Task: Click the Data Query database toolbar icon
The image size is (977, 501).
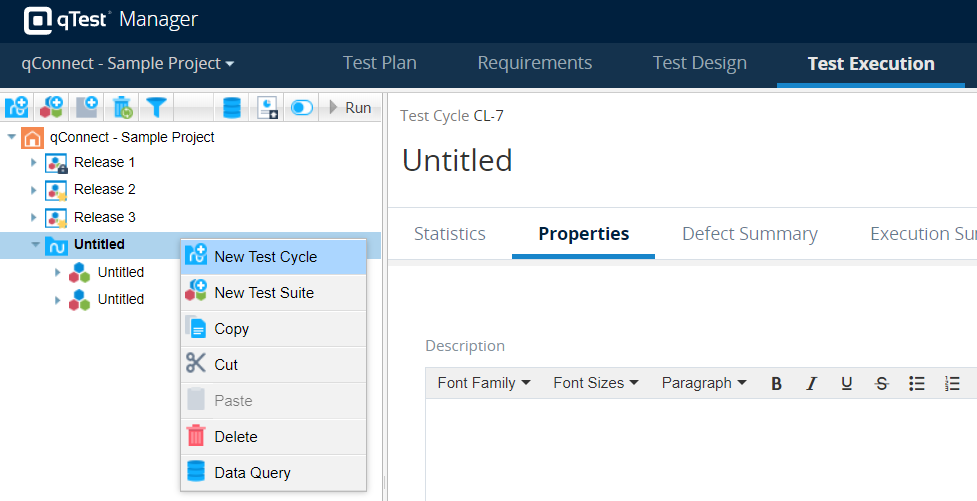Action: [x=232, y=107]
